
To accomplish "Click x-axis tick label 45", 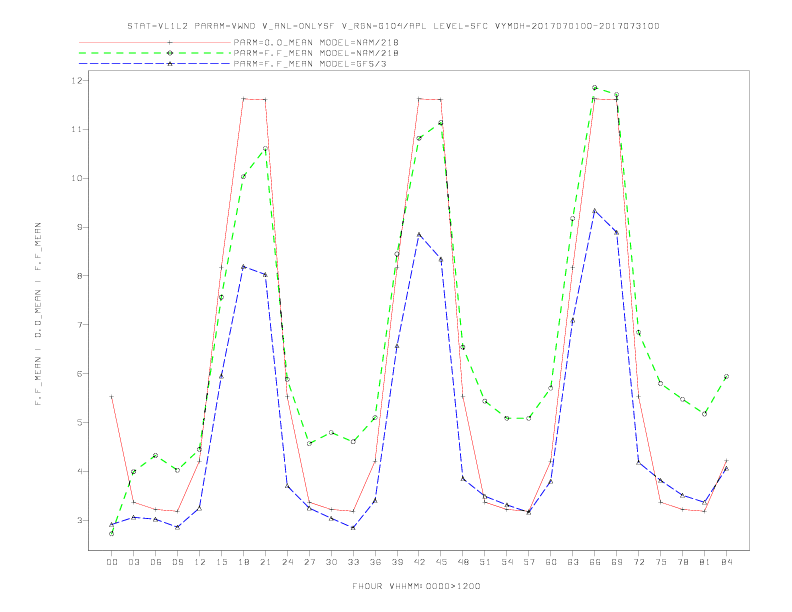I will (x=441, y=562).
